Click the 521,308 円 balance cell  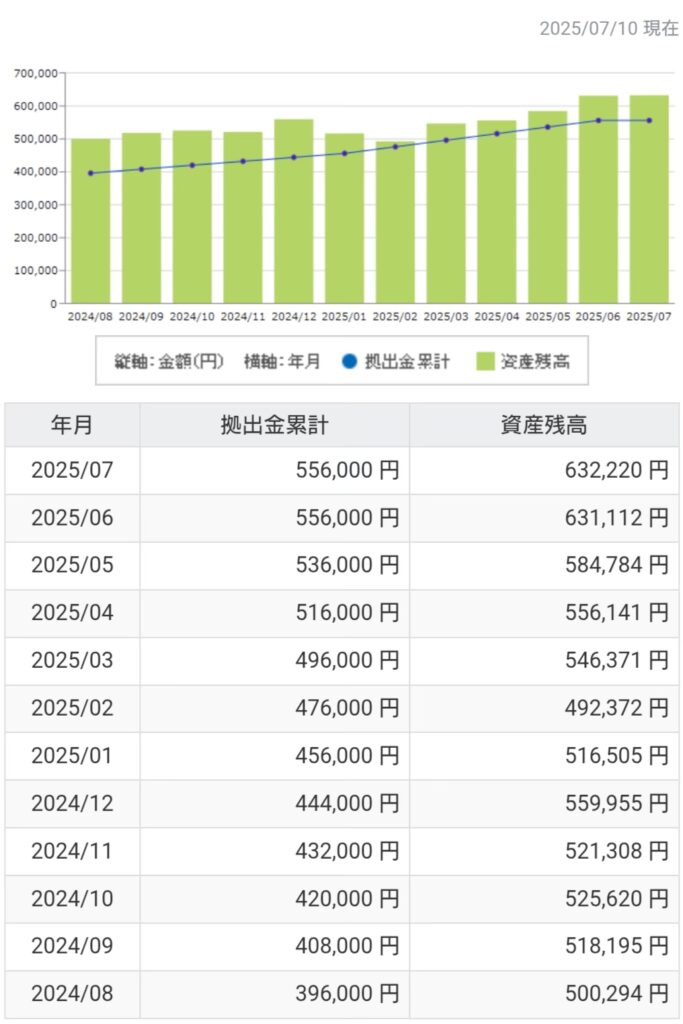[x=544, y=851]
